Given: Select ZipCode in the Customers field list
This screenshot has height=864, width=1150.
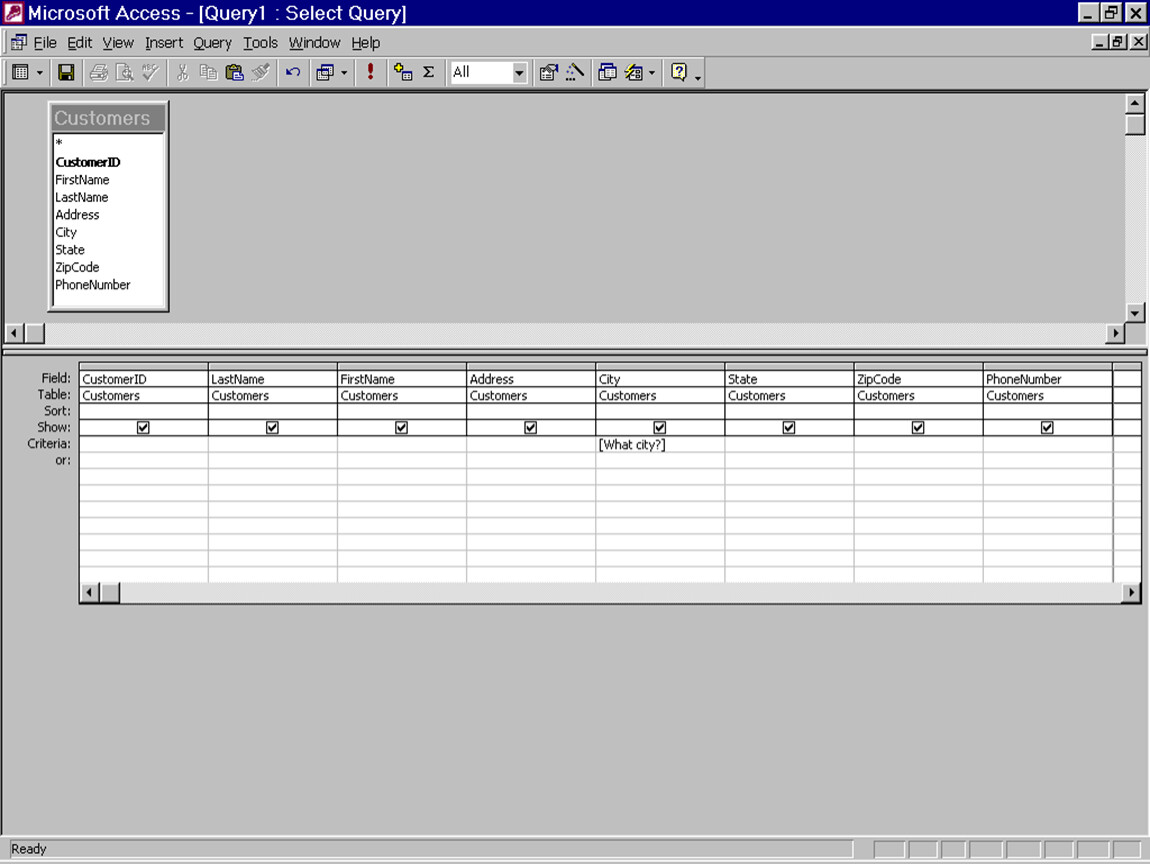Looking at the screenshot, I should (108, 267).
